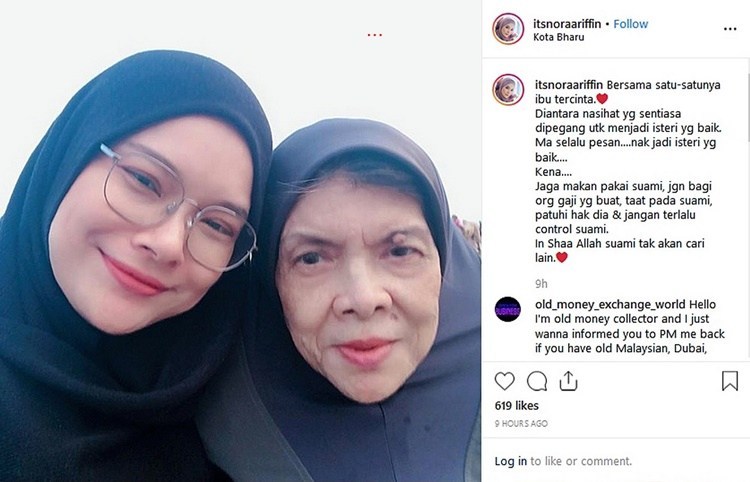This screenshot has height=482, width=750.
Task: Click the selfie photo of the two women
Action: point(241,241)
